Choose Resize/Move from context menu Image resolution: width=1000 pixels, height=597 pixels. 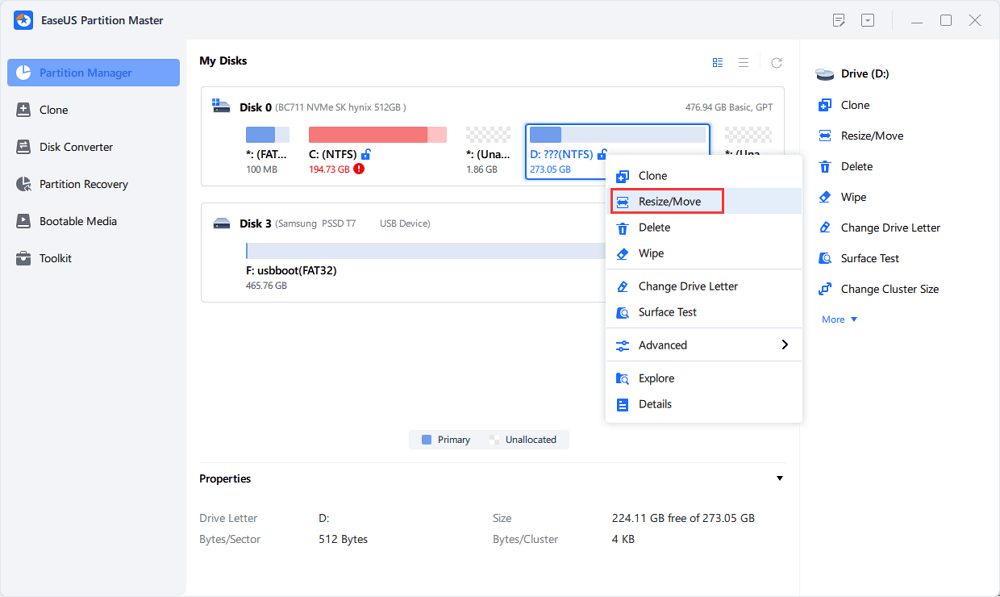[669, 202]
